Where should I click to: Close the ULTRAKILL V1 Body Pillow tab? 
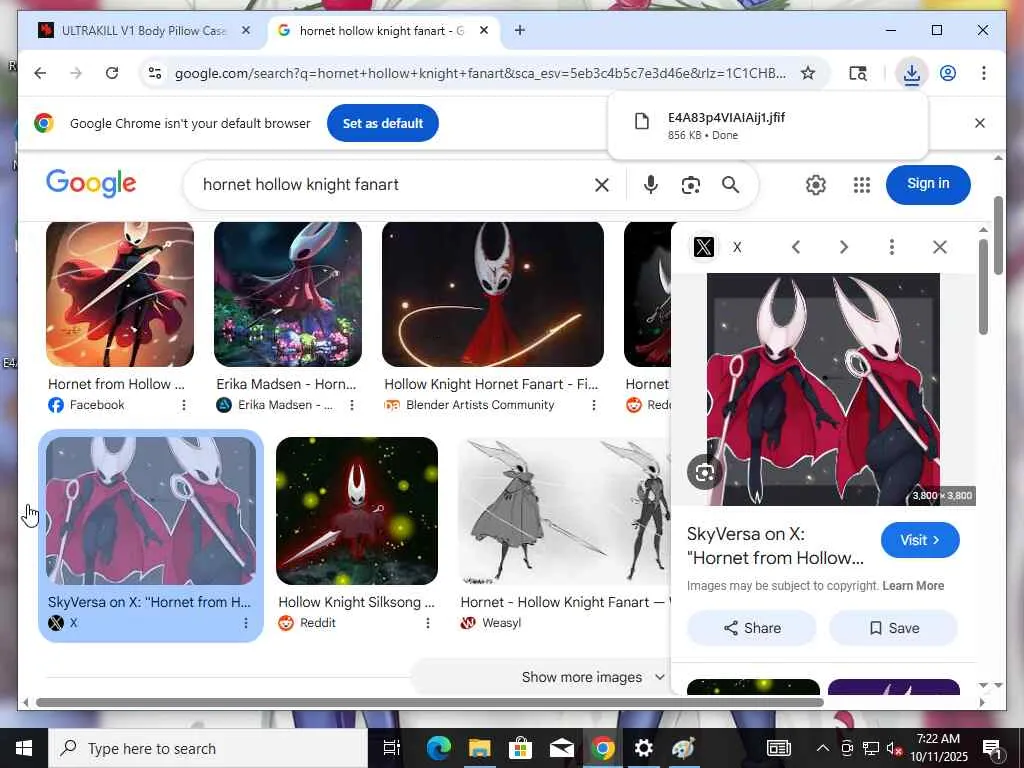[x=246, y=30]
